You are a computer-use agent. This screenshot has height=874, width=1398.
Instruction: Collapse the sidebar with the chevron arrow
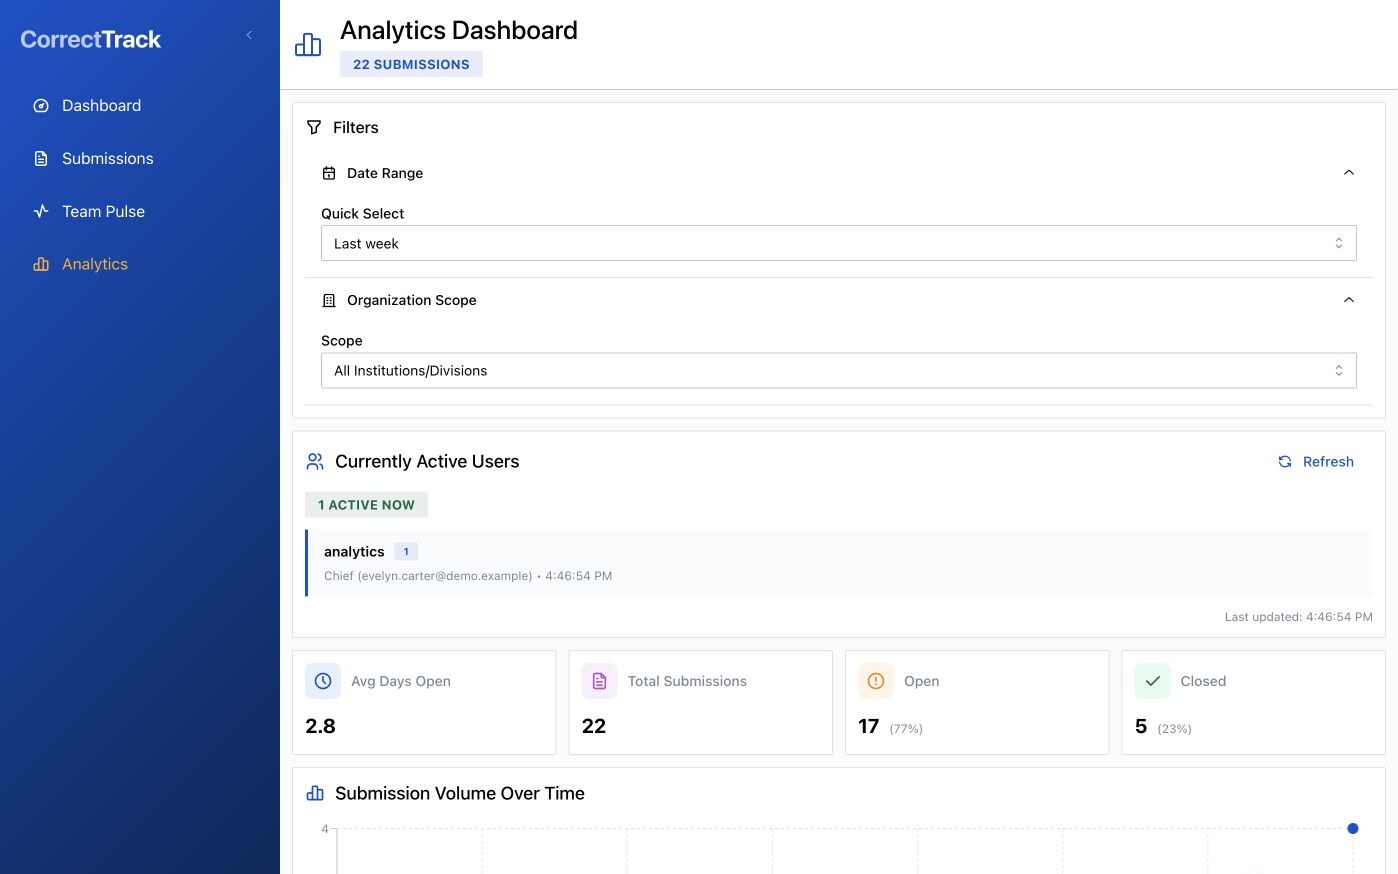tap(249, 36)
